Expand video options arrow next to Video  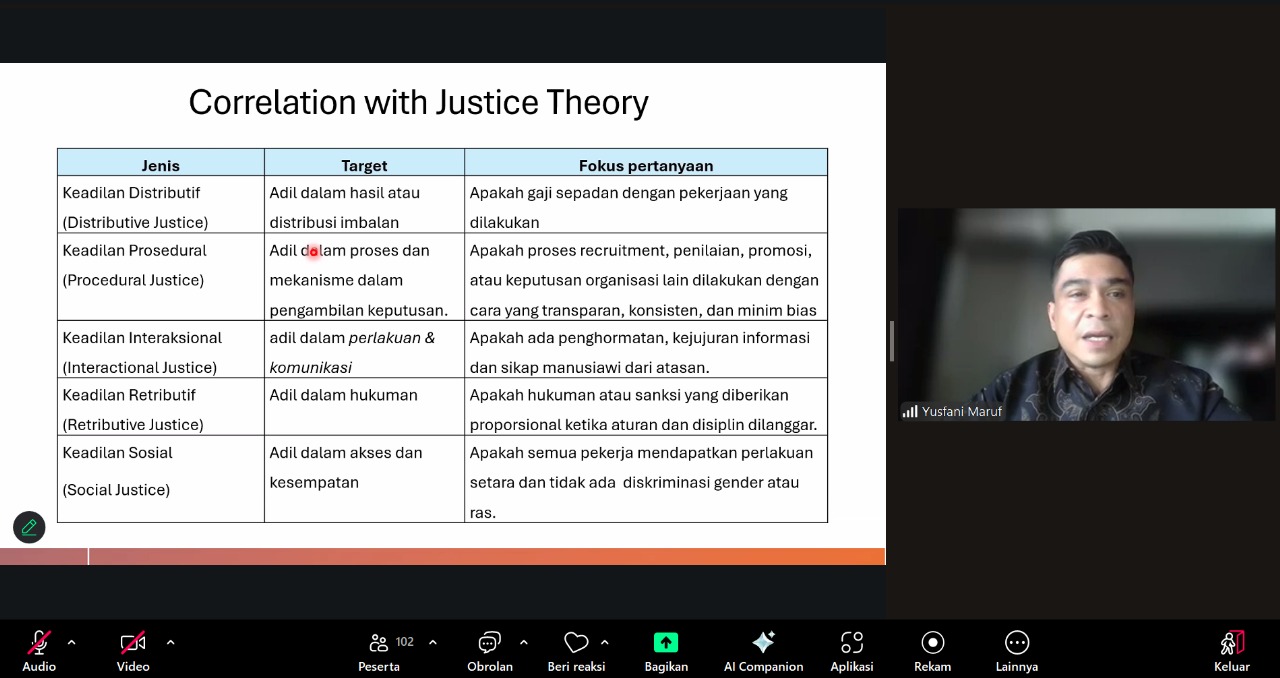point(170,642)
